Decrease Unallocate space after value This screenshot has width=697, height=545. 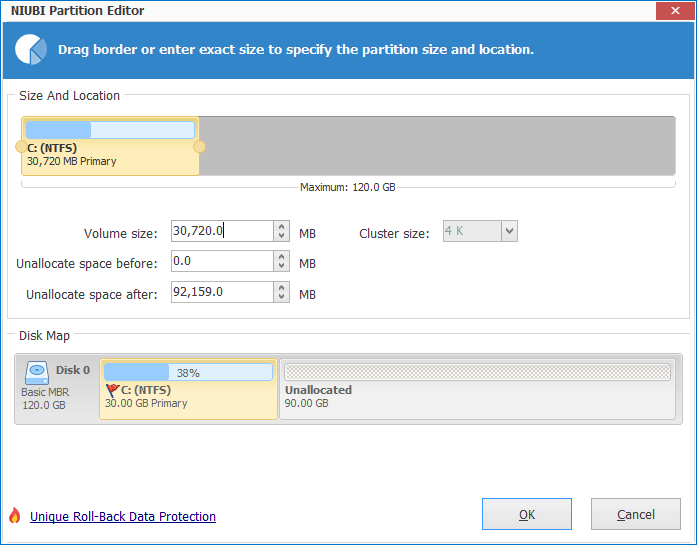point(281,297)
